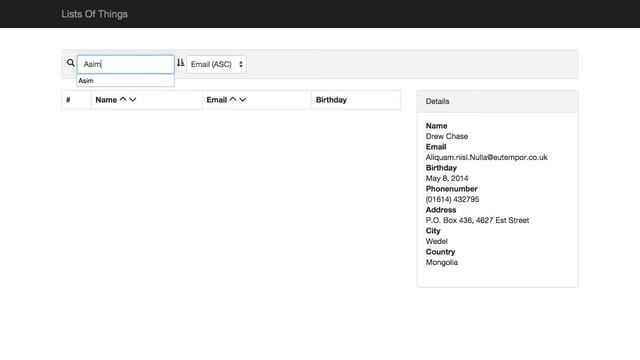Sort Name column ascending with up arrow

[x=123, y=99]
